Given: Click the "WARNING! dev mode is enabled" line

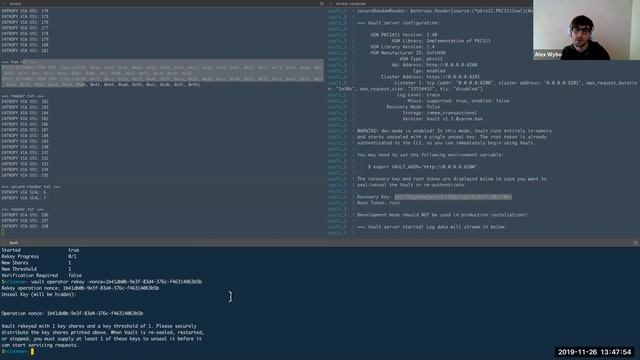Looking at the screenshot, I should pos(454,131).
